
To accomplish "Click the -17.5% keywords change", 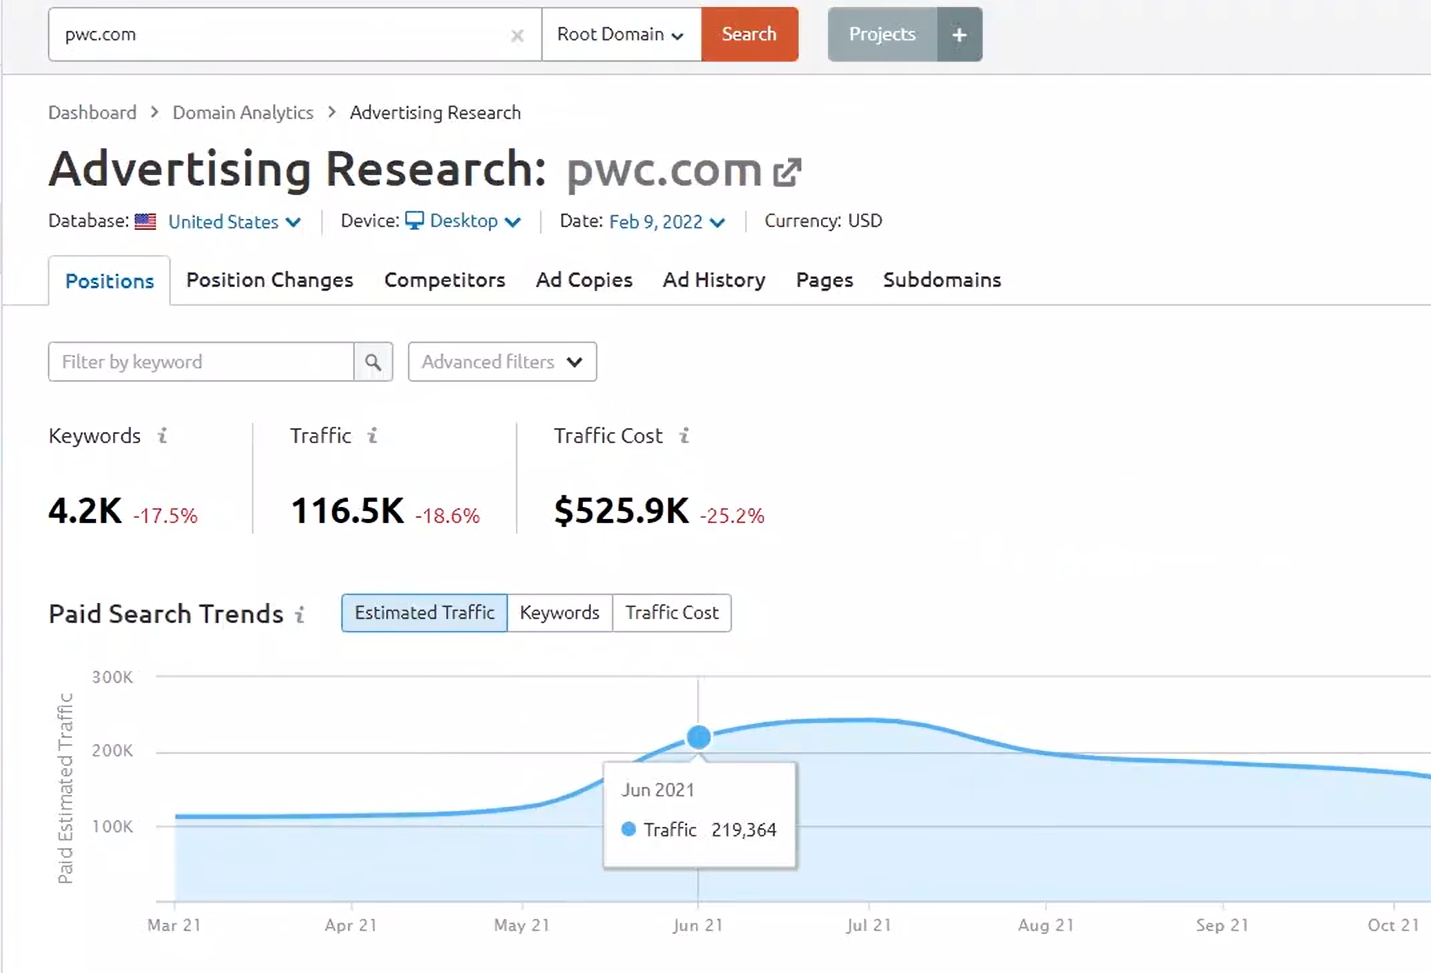I will 165,516.
